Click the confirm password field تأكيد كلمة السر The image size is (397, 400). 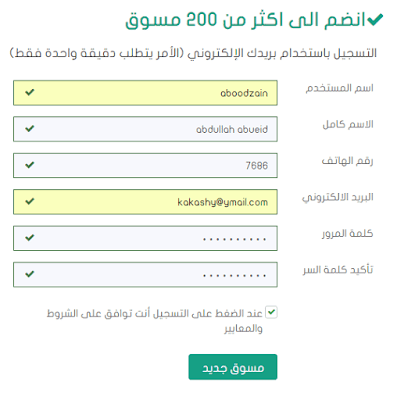click(x=145, y=274)
